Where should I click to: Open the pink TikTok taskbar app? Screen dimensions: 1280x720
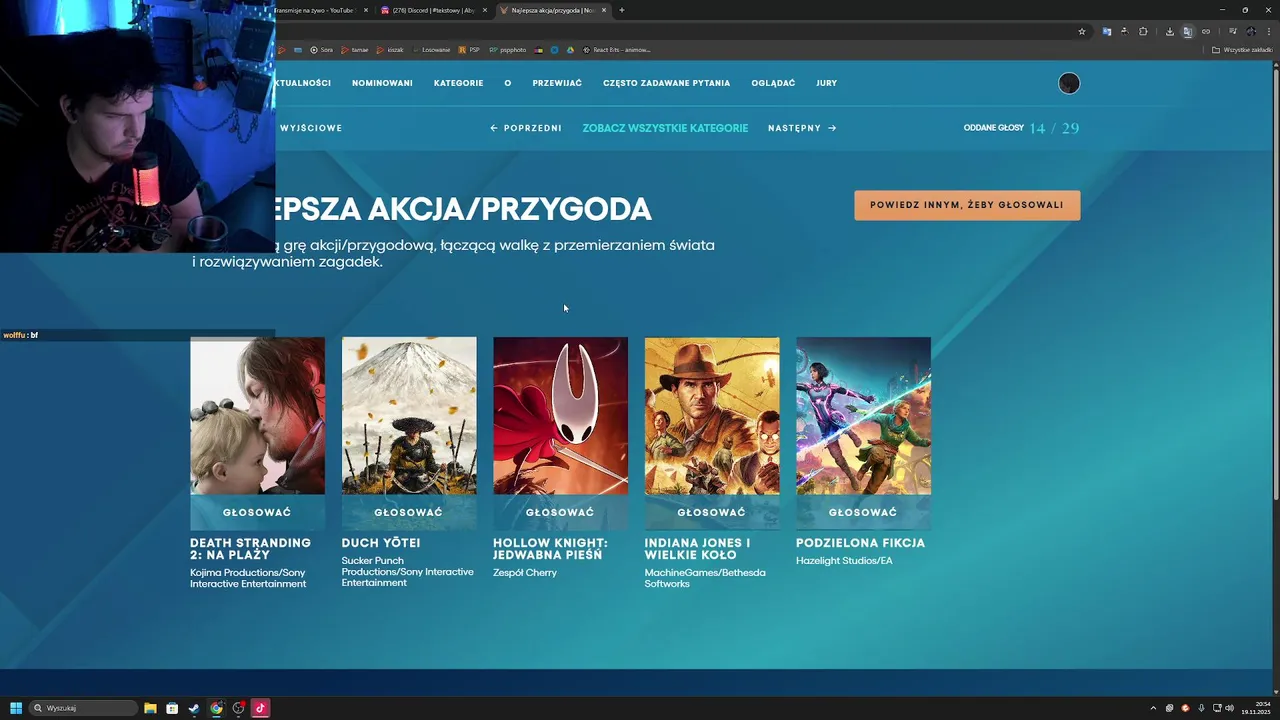click(260, 708)
